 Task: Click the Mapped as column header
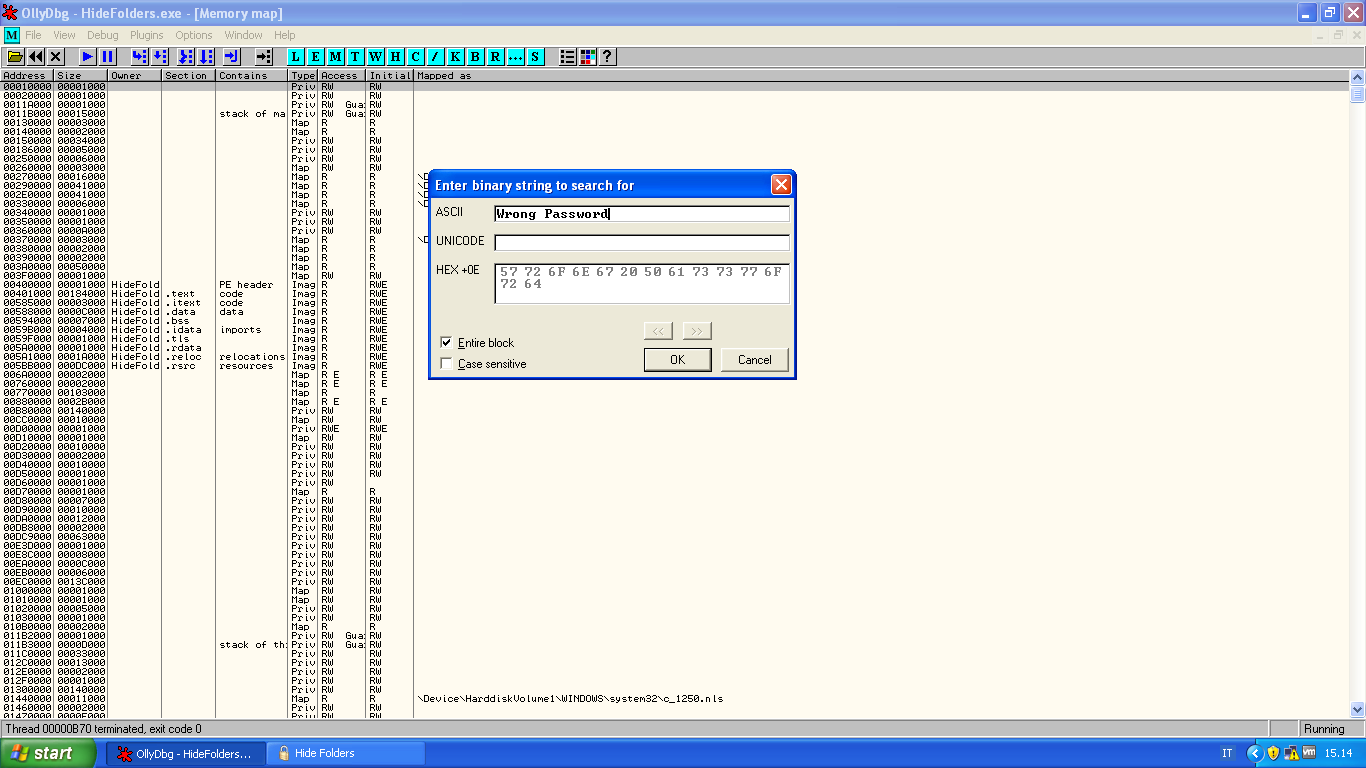coord(881,76)
